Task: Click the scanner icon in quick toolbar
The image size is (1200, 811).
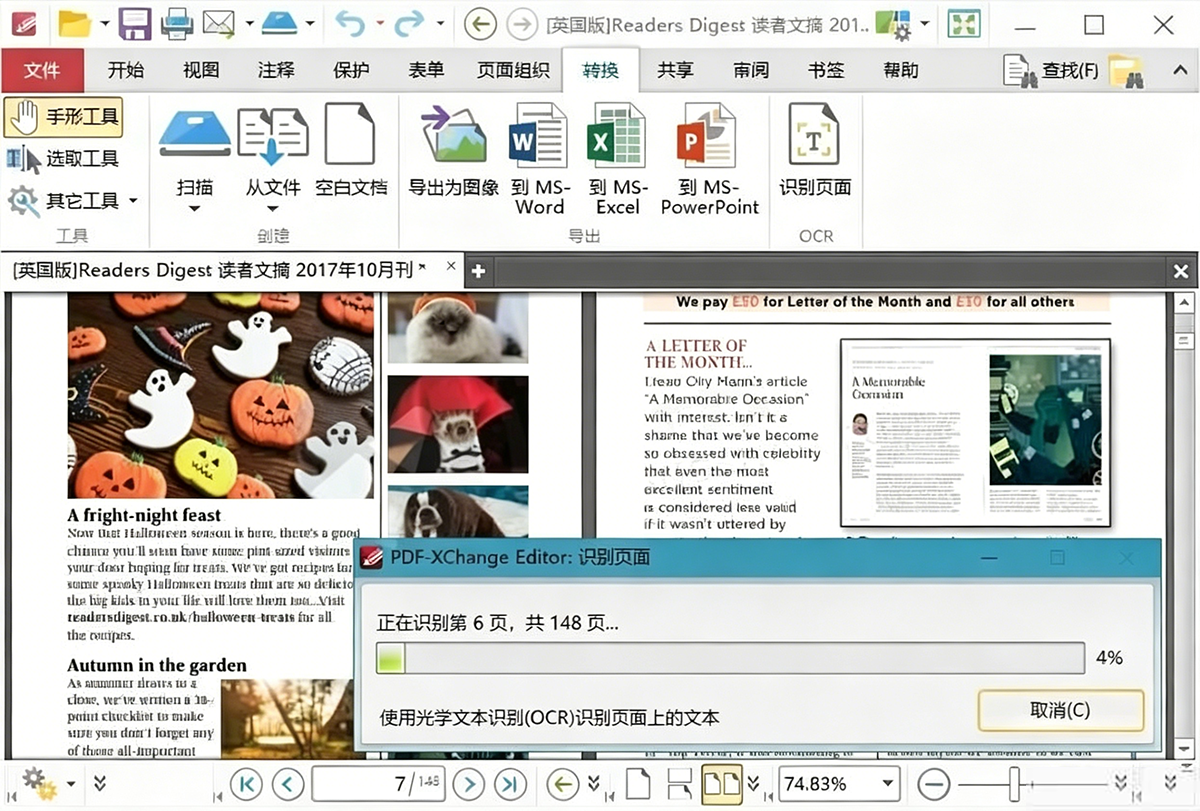Action: click(279, 23)
